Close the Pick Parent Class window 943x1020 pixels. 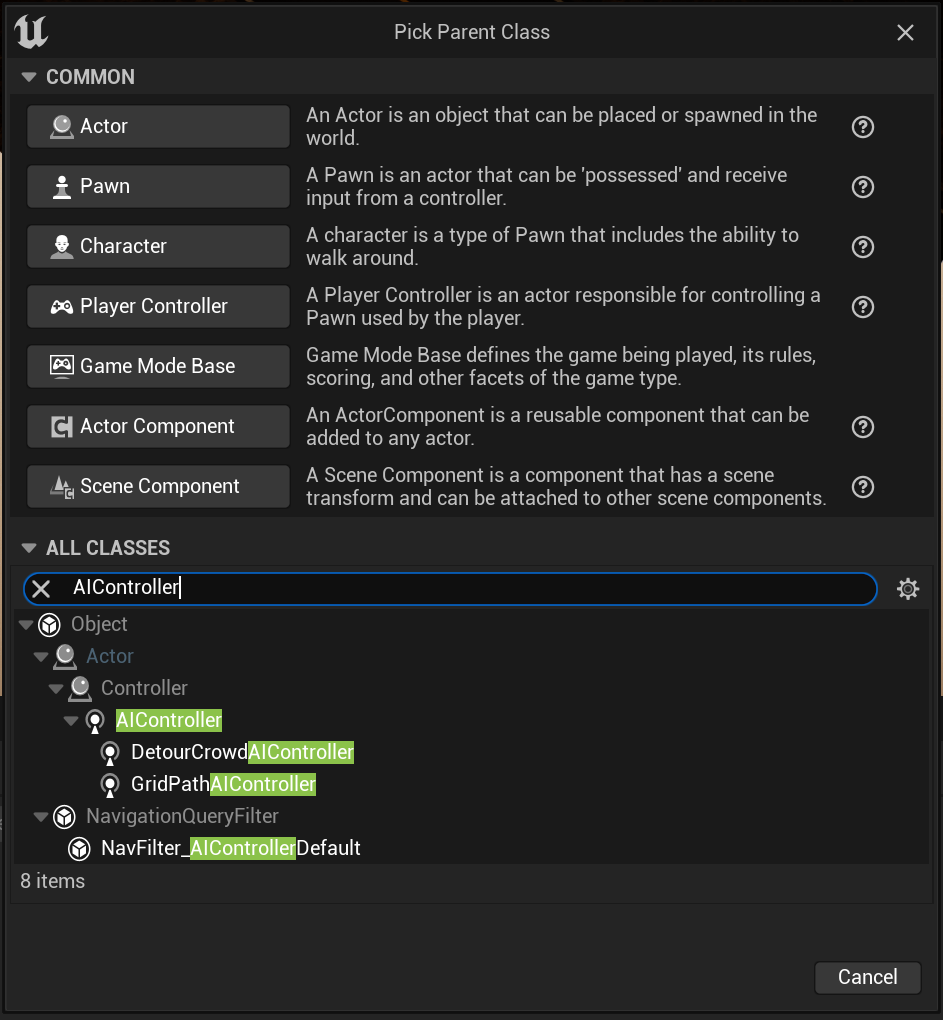905,33
